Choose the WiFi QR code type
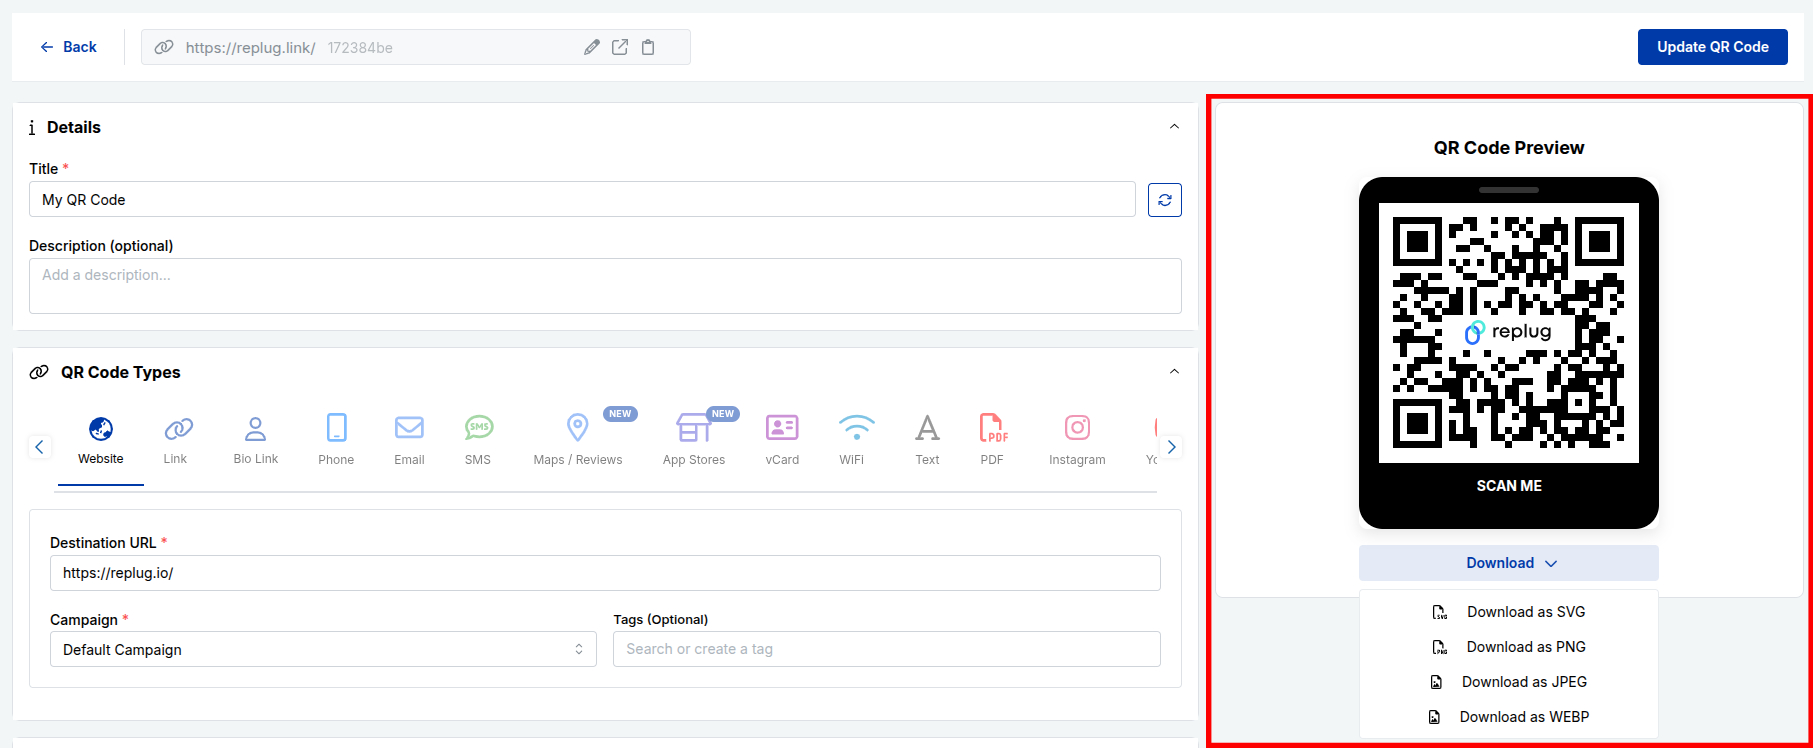 pyautogui.click(x=856, y=440)
